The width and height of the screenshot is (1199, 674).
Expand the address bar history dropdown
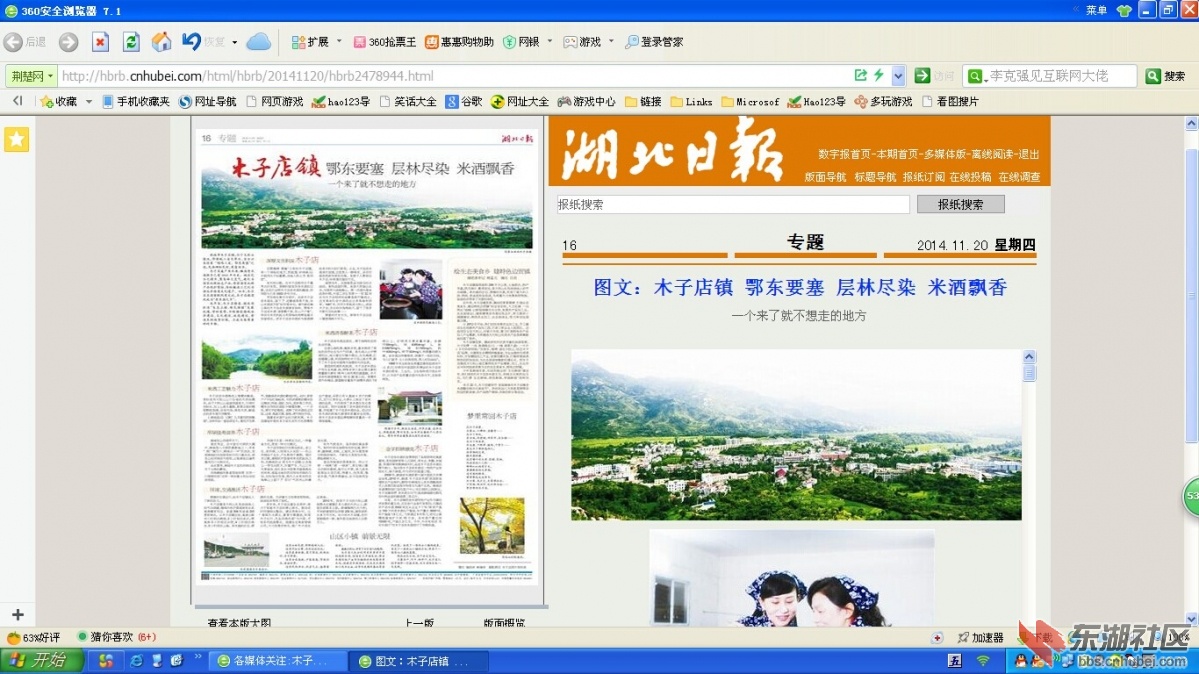898,76
